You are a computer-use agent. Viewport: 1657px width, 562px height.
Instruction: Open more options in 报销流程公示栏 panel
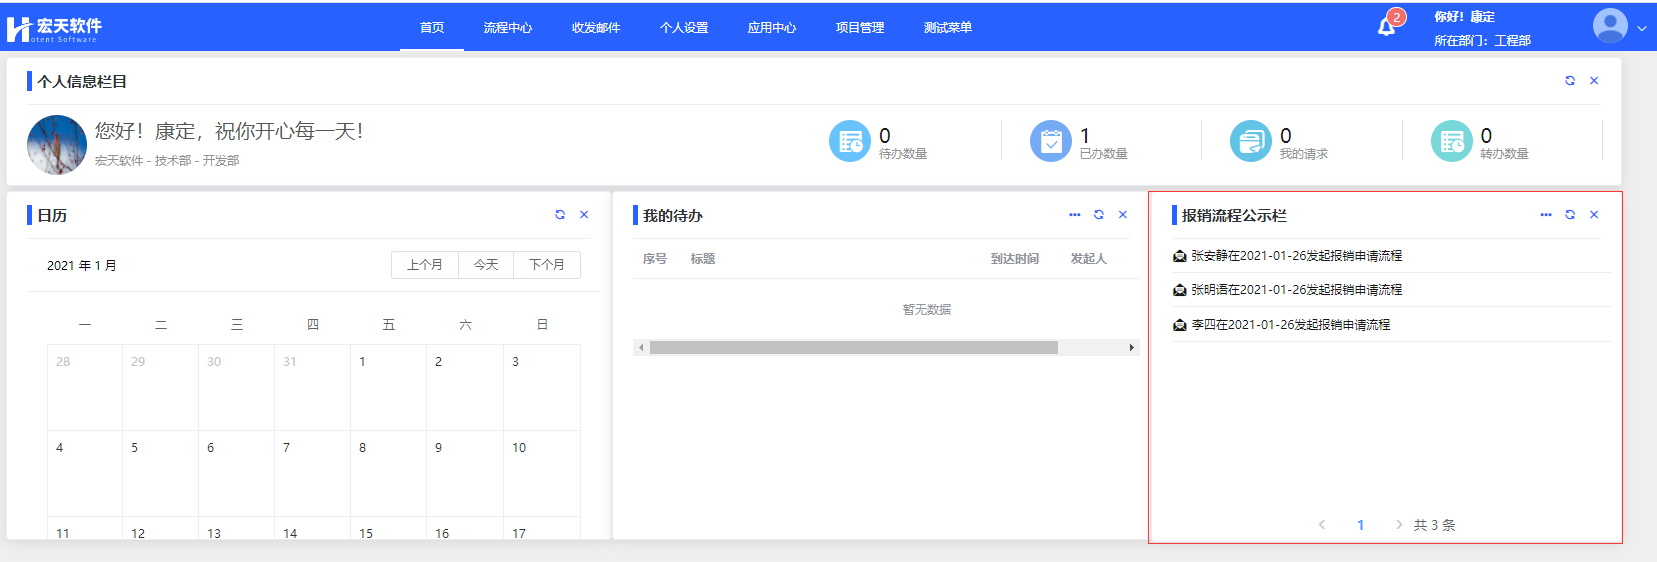(x=1545, y=215)
